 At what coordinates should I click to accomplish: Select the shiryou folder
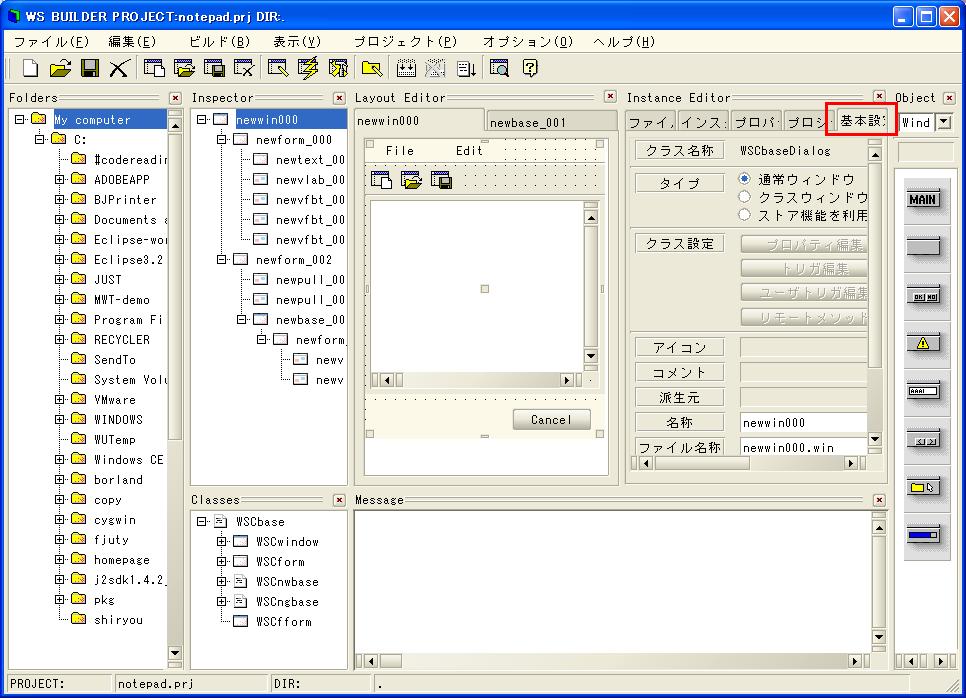118,620
